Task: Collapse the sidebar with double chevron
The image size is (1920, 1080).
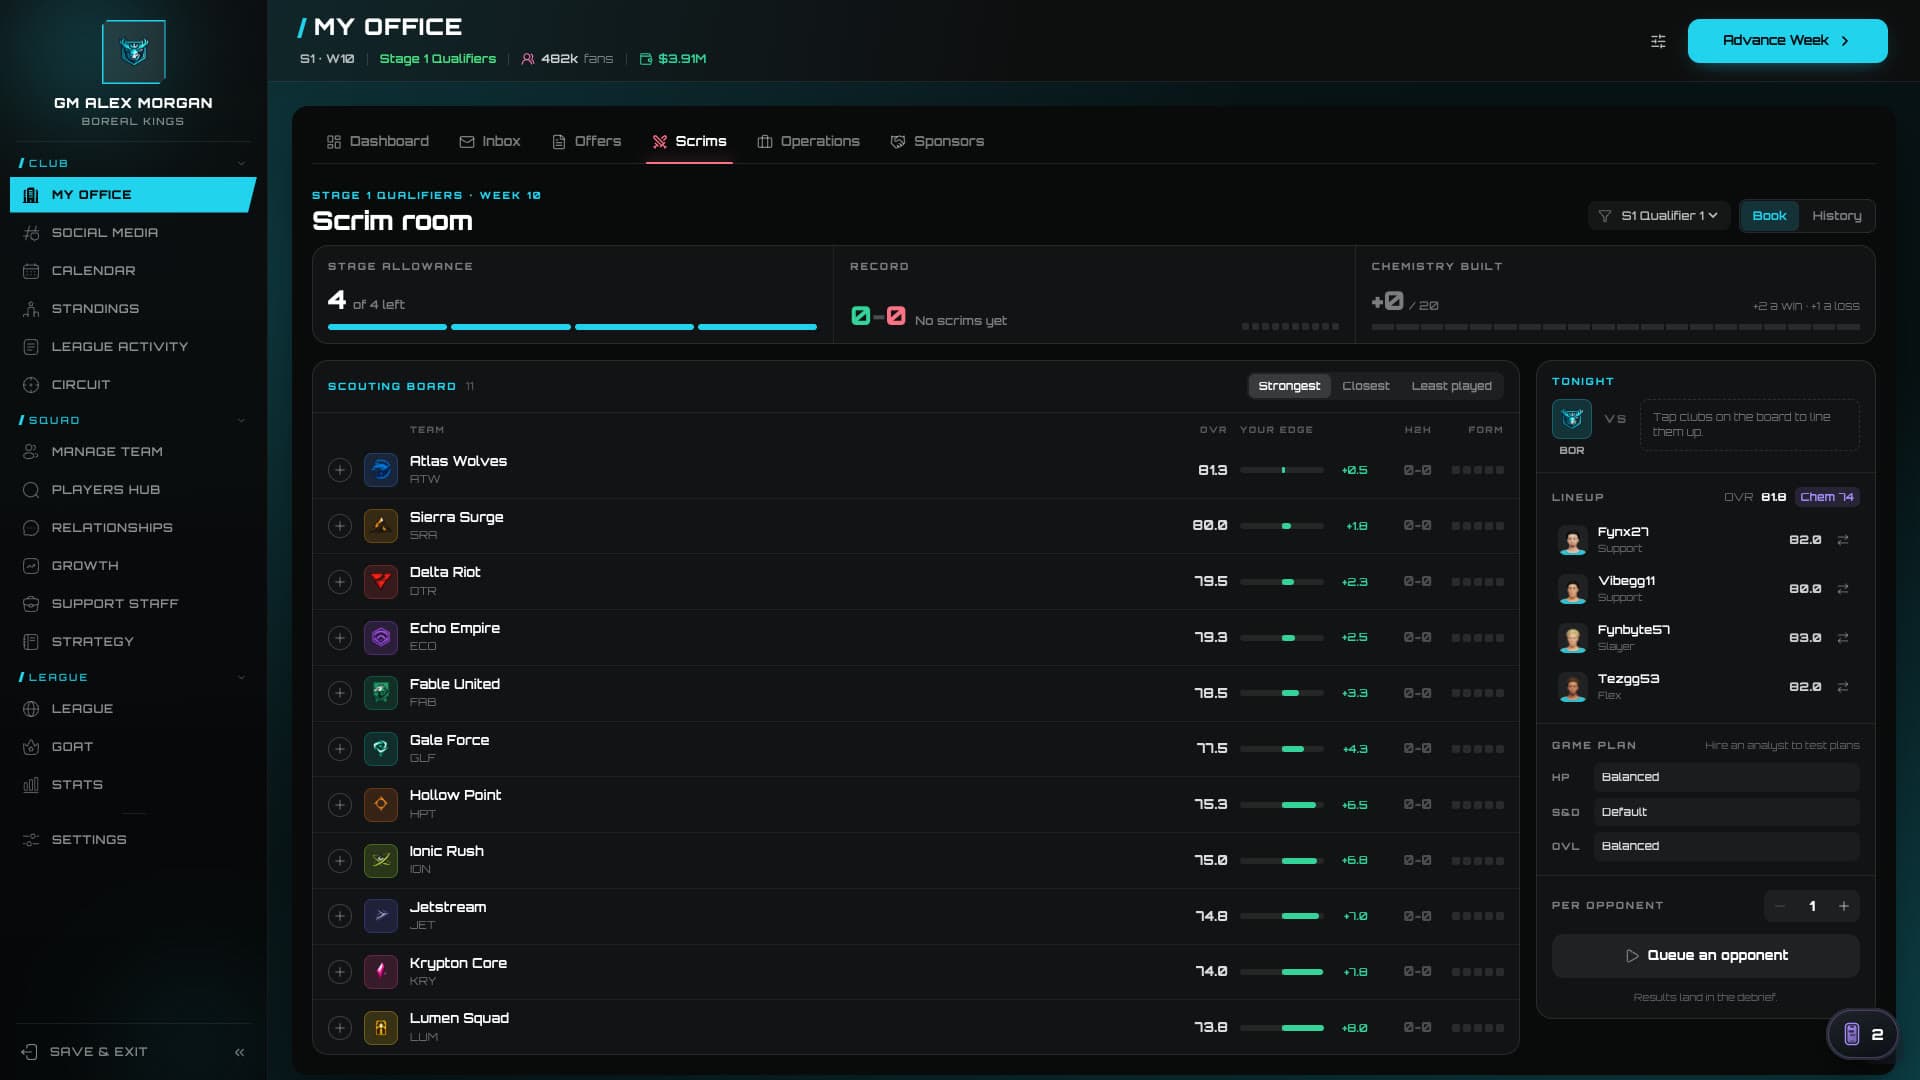Action: coord(239,1052)
